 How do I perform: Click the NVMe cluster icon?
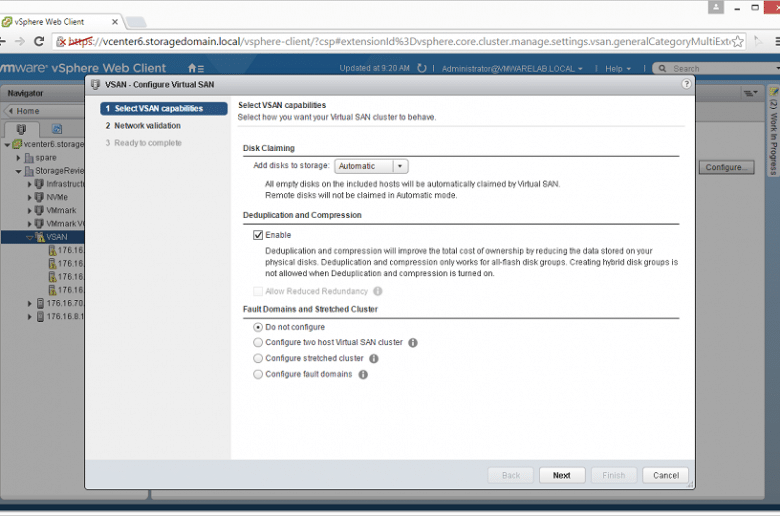tap(39, 197)
